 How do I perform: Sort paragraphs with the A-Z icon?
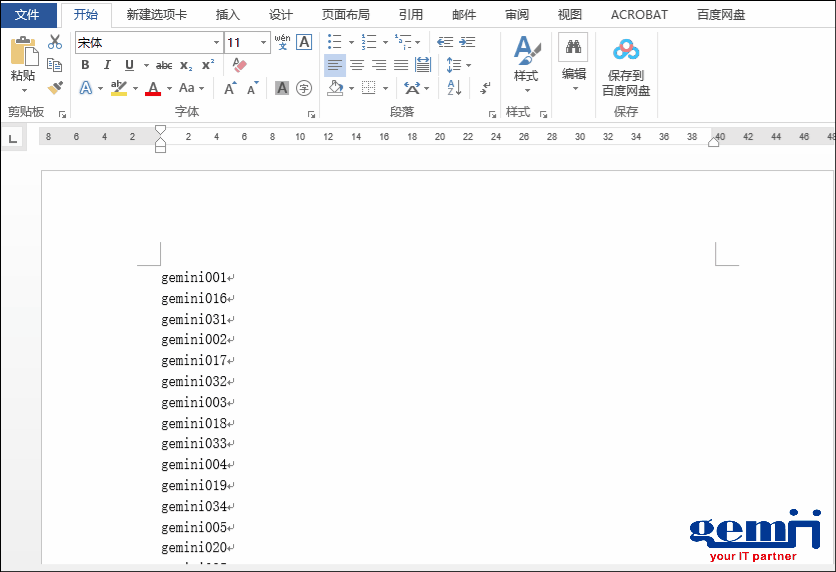coord(455,88)
